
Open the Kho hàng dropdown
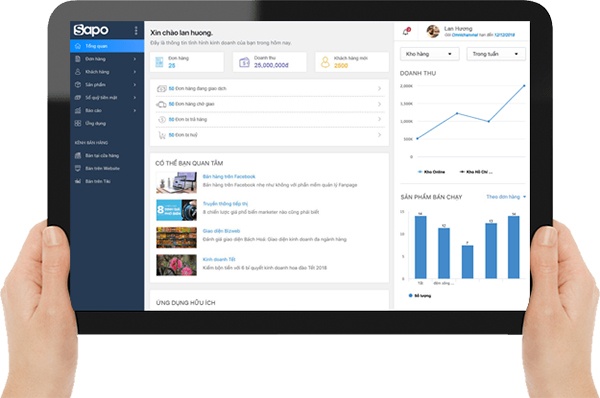[429, 54]
